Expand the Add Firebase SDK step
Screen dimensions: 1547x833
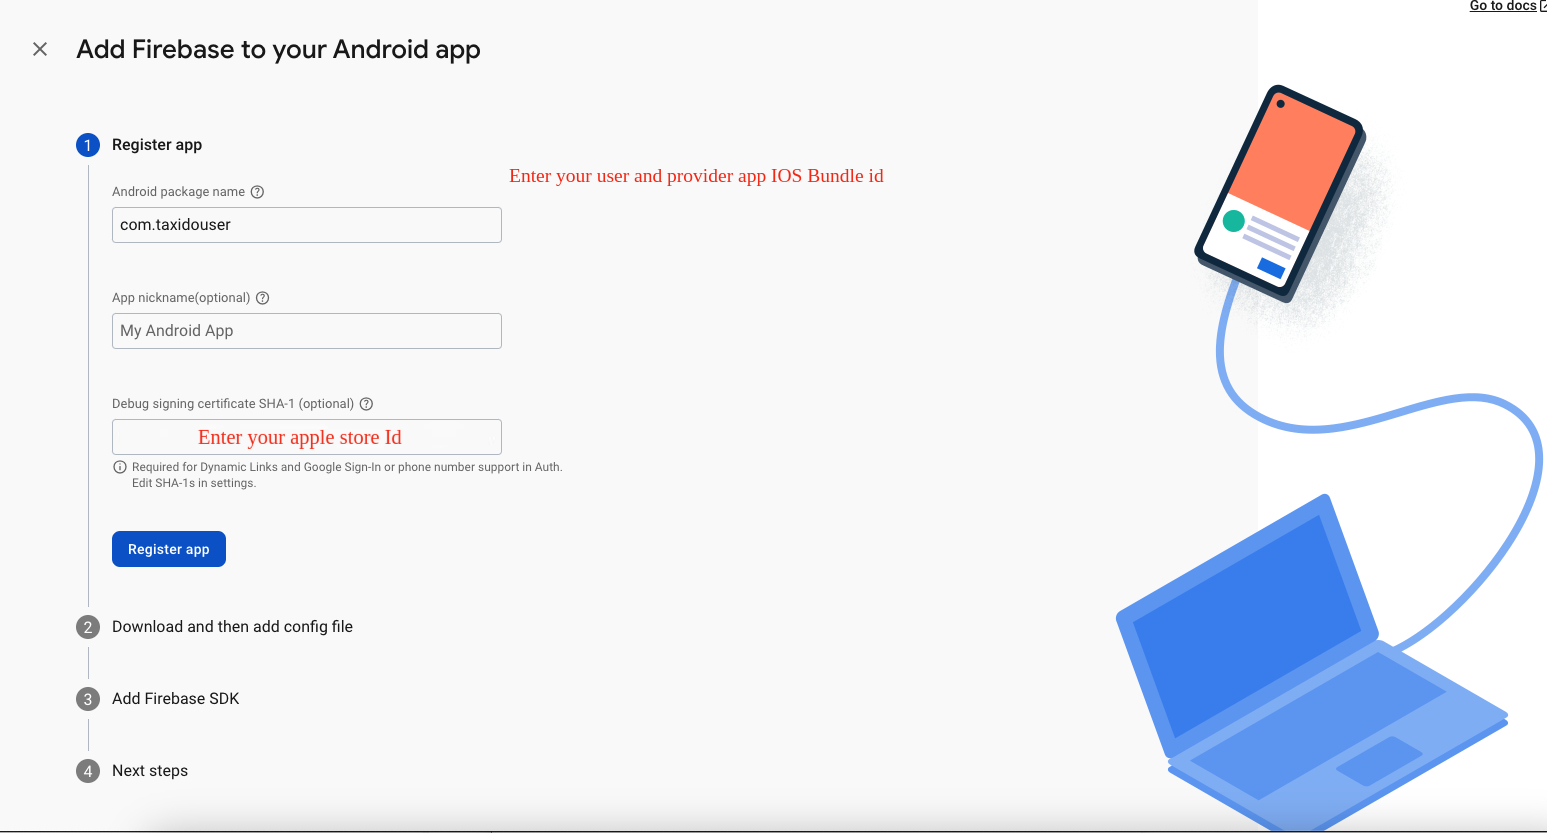tap(176, 699)
